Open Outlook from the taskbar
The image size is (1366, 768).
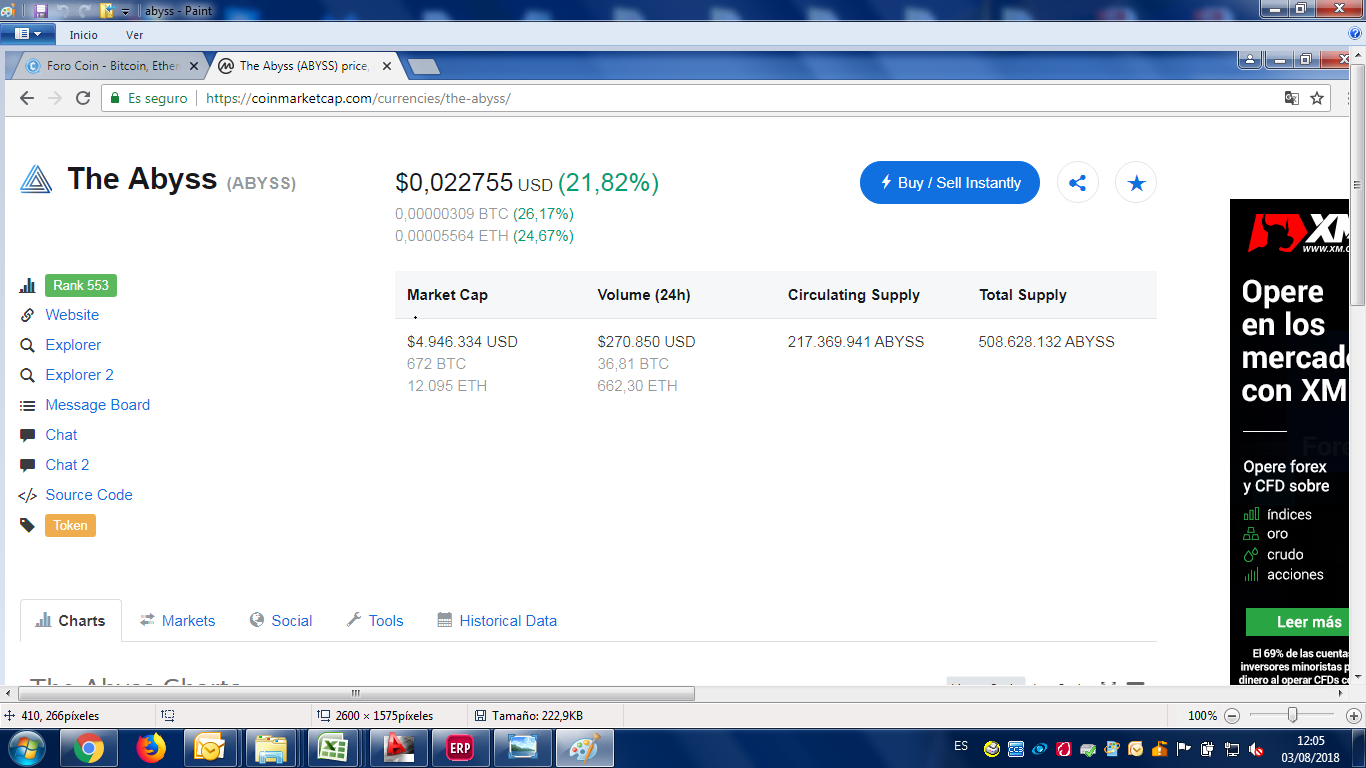(x=210, y=748)
